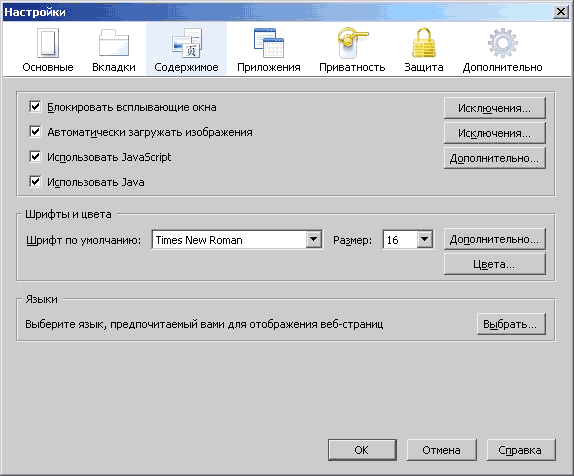574x476 pixels.
Task: Open Исключения for popup blocking
Action: coord(495,108)
